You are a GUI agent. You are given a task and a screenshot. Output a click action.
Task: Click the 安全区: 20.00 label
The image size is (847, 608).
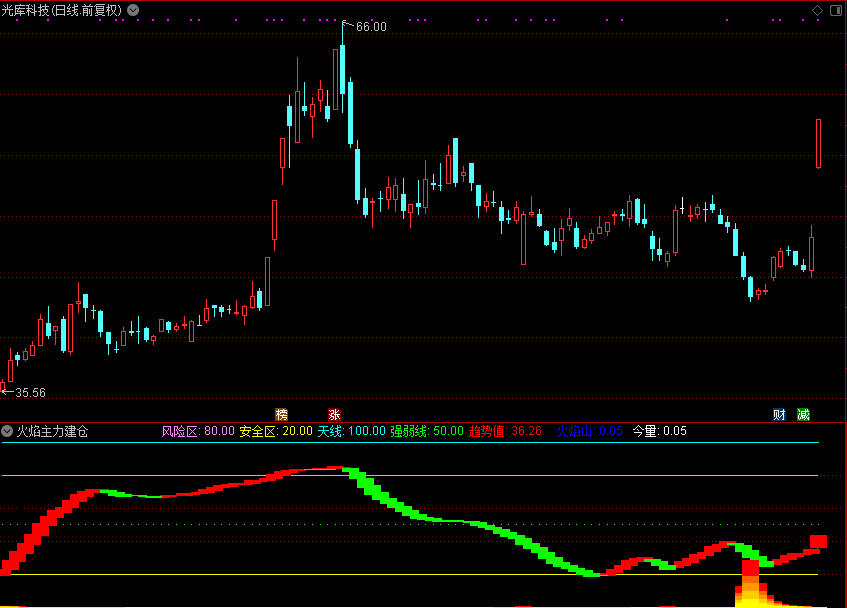tap(276, 431)
